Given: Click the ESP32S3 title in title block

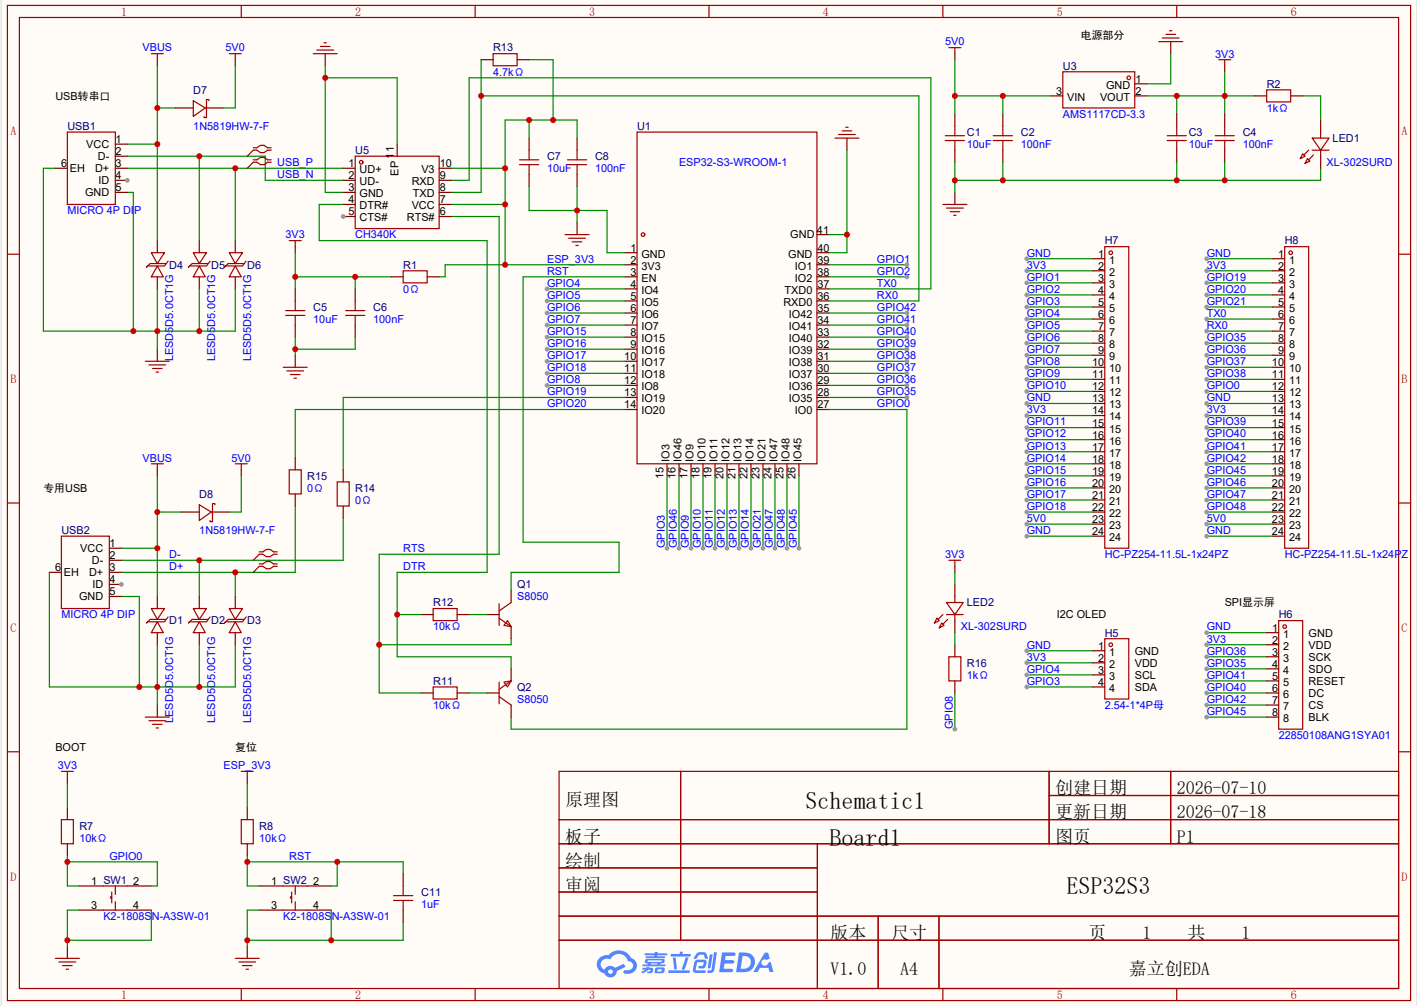Looking at the screenshot, I should [x=1108, y=885].
